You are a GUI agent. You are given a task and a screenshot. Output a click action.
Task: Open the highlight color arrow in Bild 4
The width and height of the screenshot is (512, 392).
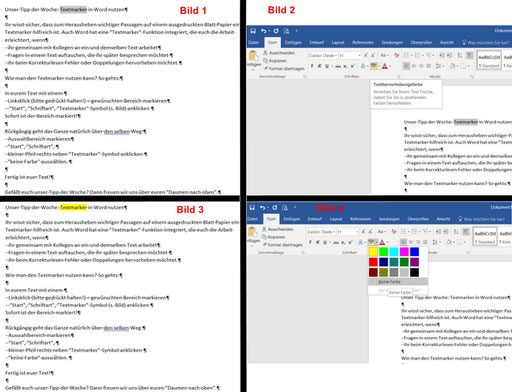(x=376, y=243)
